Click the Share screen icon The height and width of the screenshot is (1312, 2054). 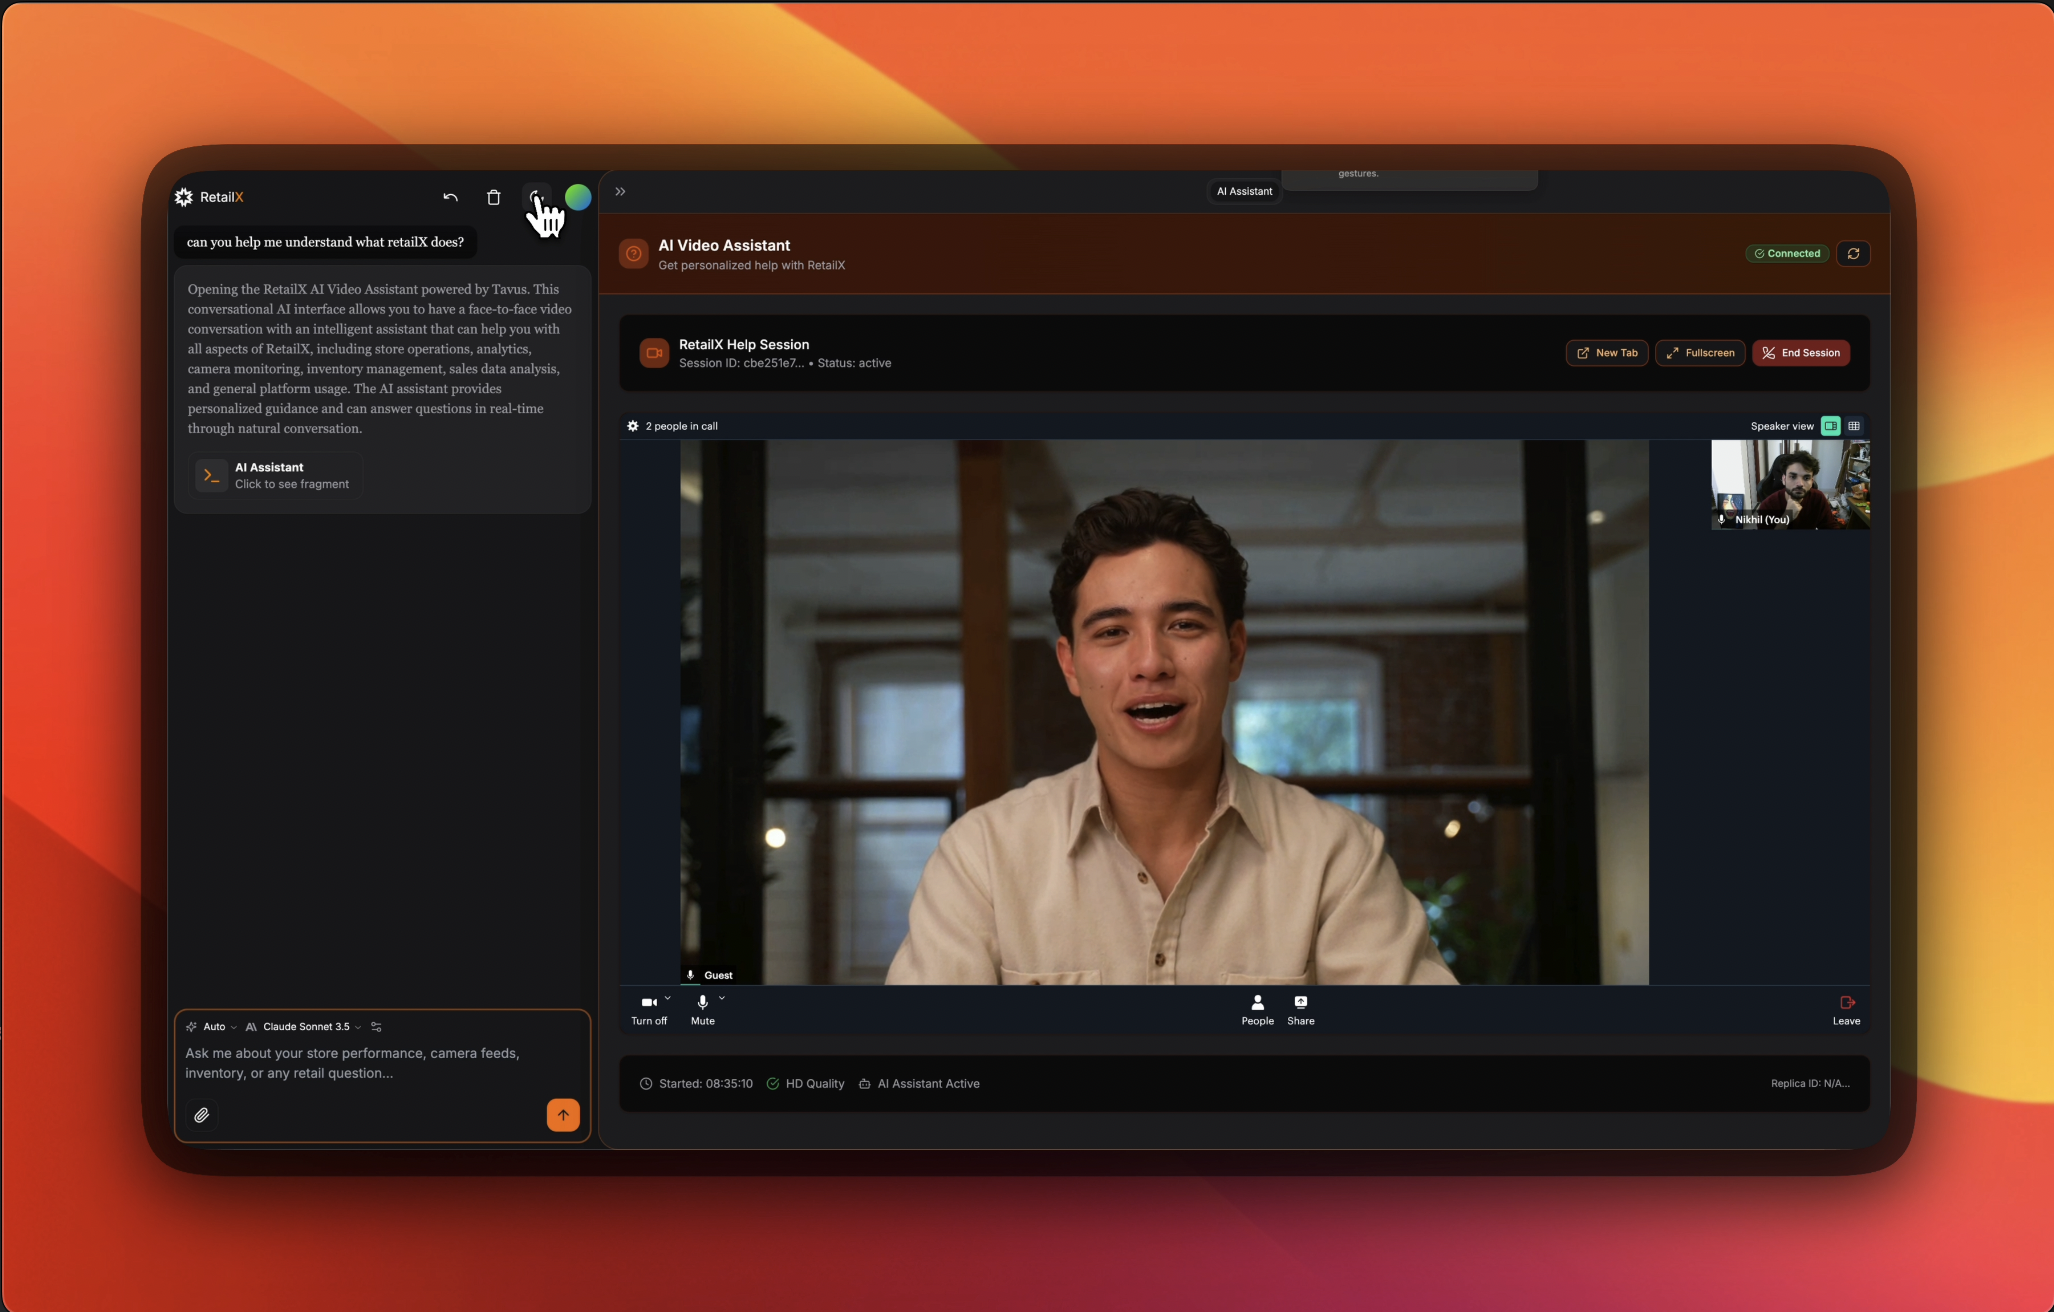click(1300, 1009)
